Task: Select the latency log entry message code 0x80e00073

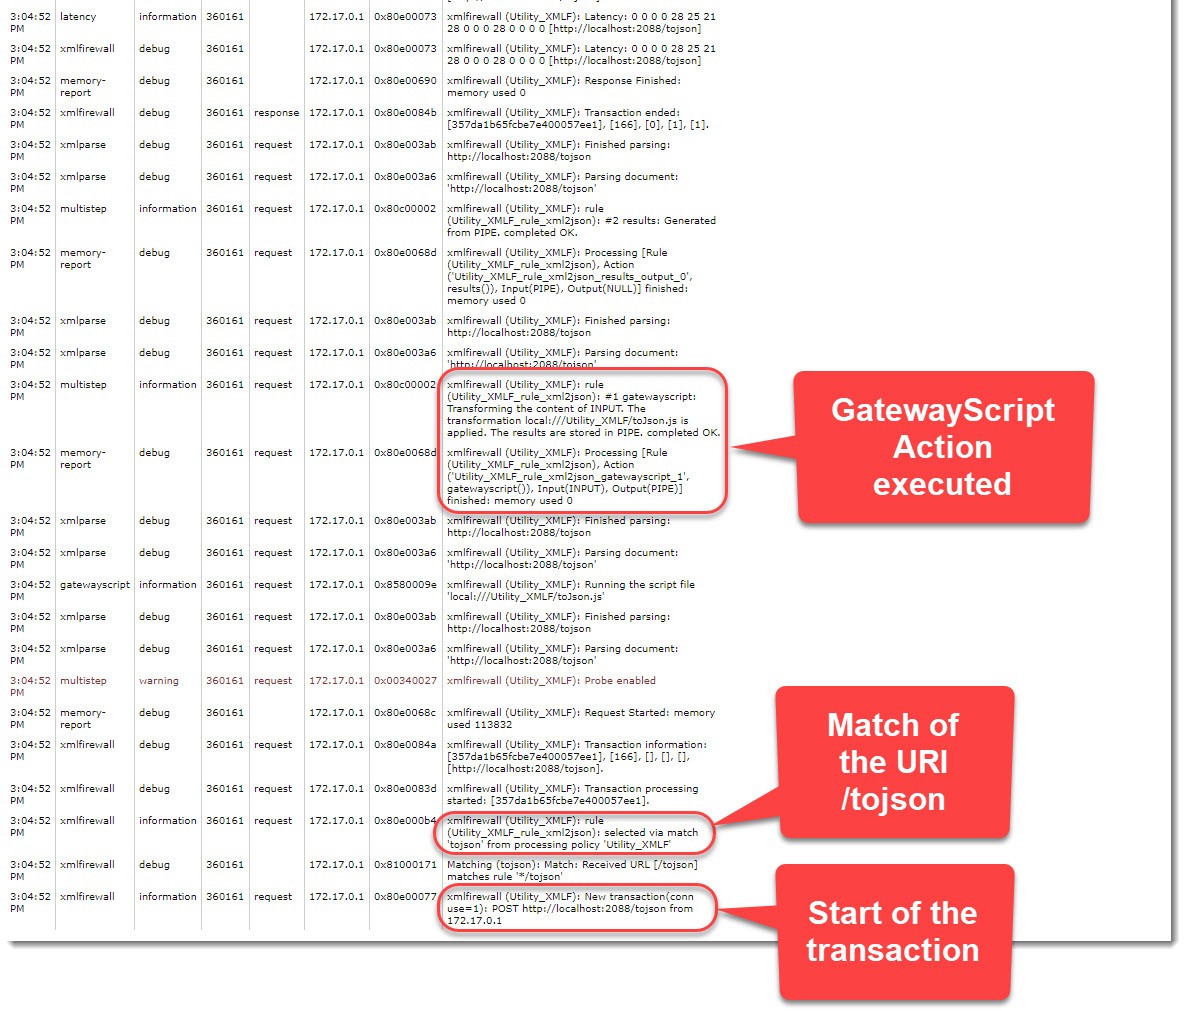Action: 403,16
